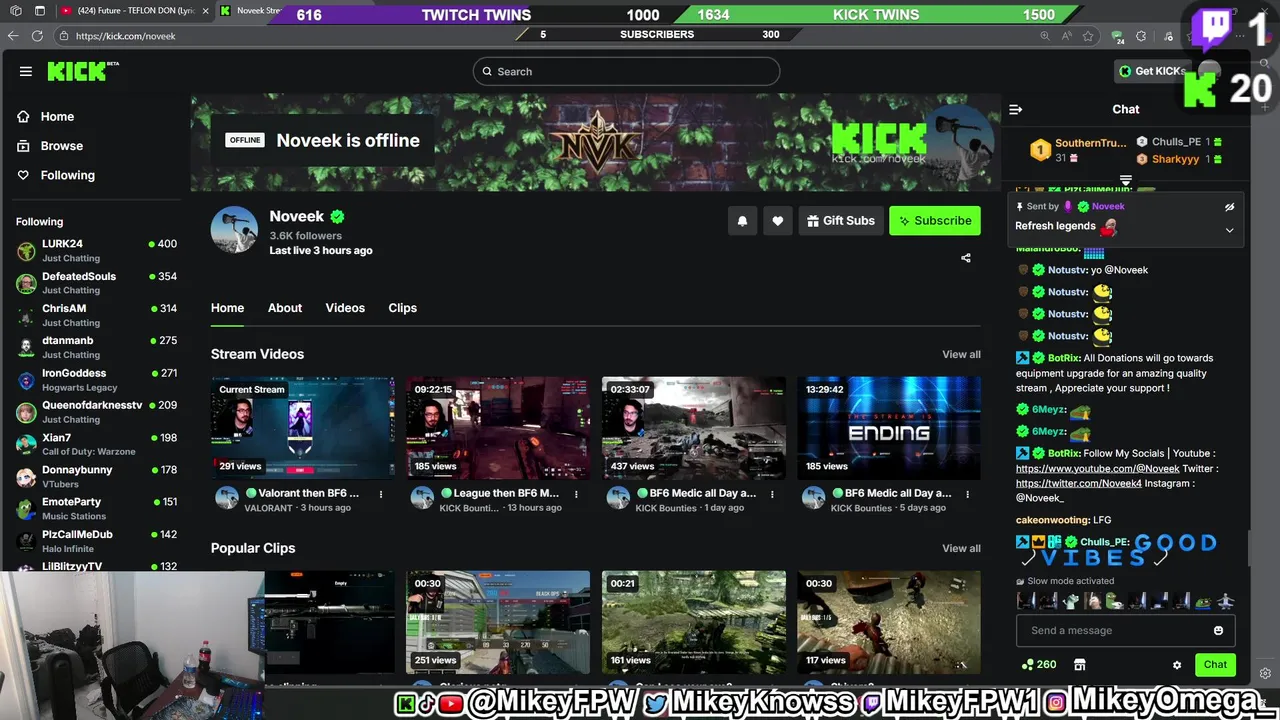Click the share icon below Subscribe
The width and height of the screenshot is (1280, 720).
pyautogui.click(x=966, y=258)
